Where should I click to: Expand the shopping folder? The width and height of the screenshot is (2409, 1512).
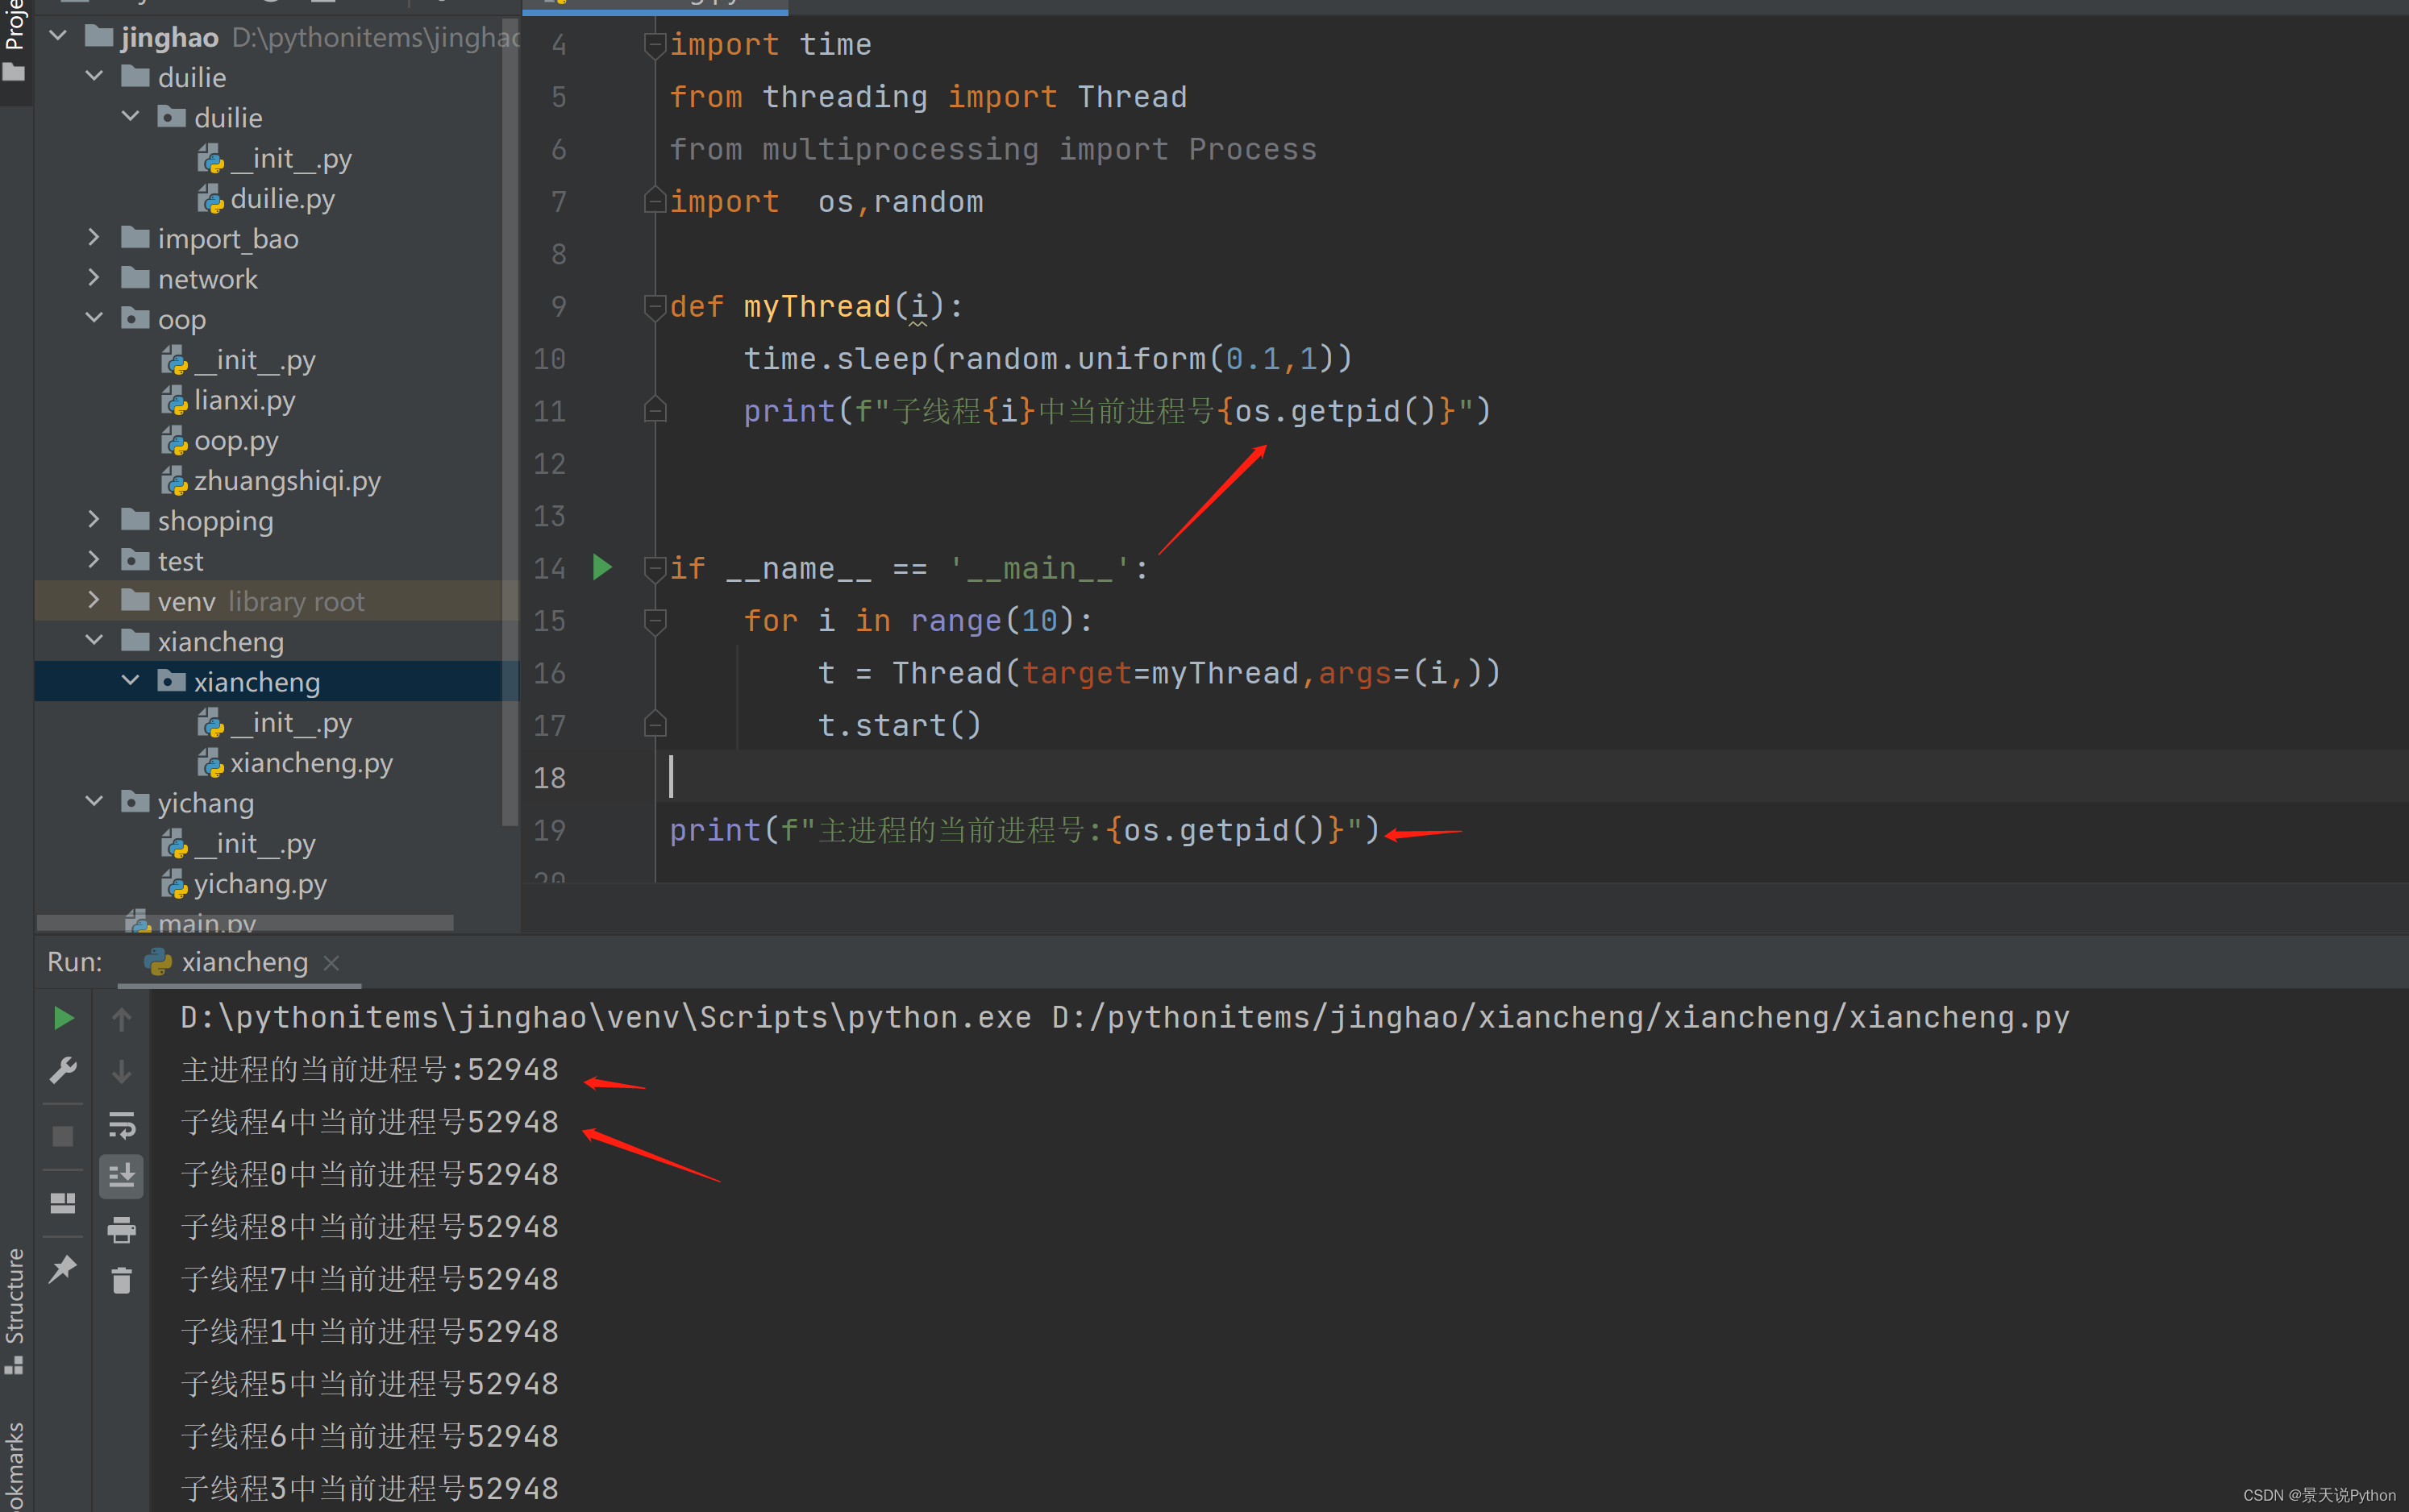(x=94, y=520)
